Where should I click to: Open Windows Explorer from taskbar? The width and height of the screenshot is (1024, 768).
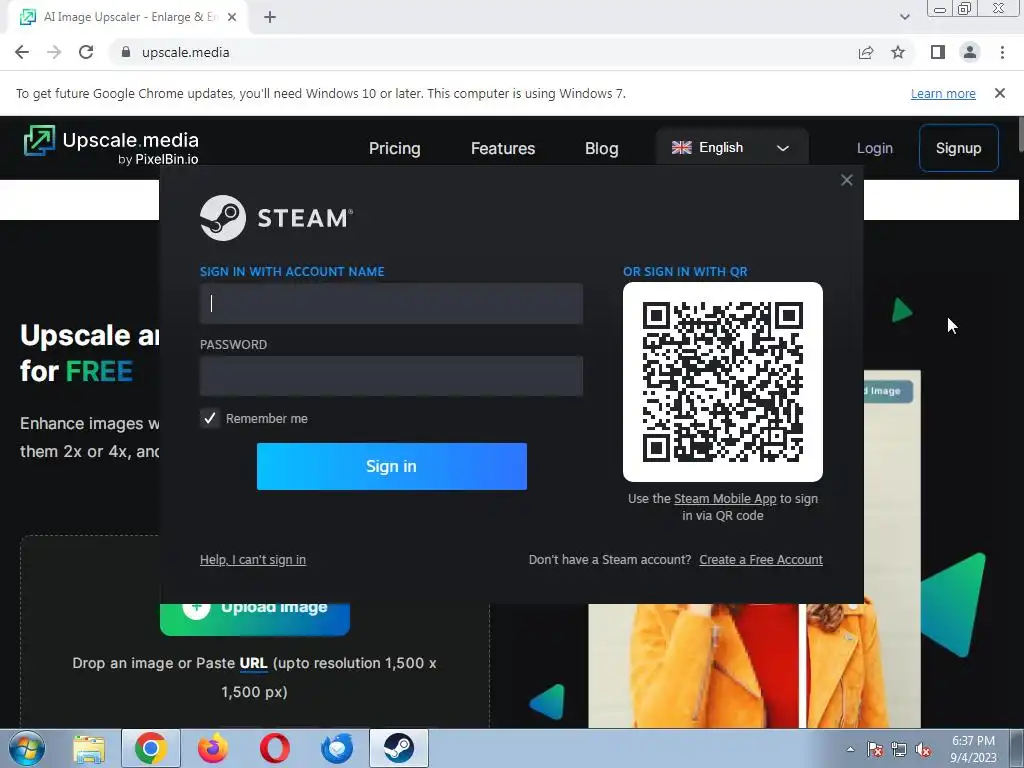[89, 748]
